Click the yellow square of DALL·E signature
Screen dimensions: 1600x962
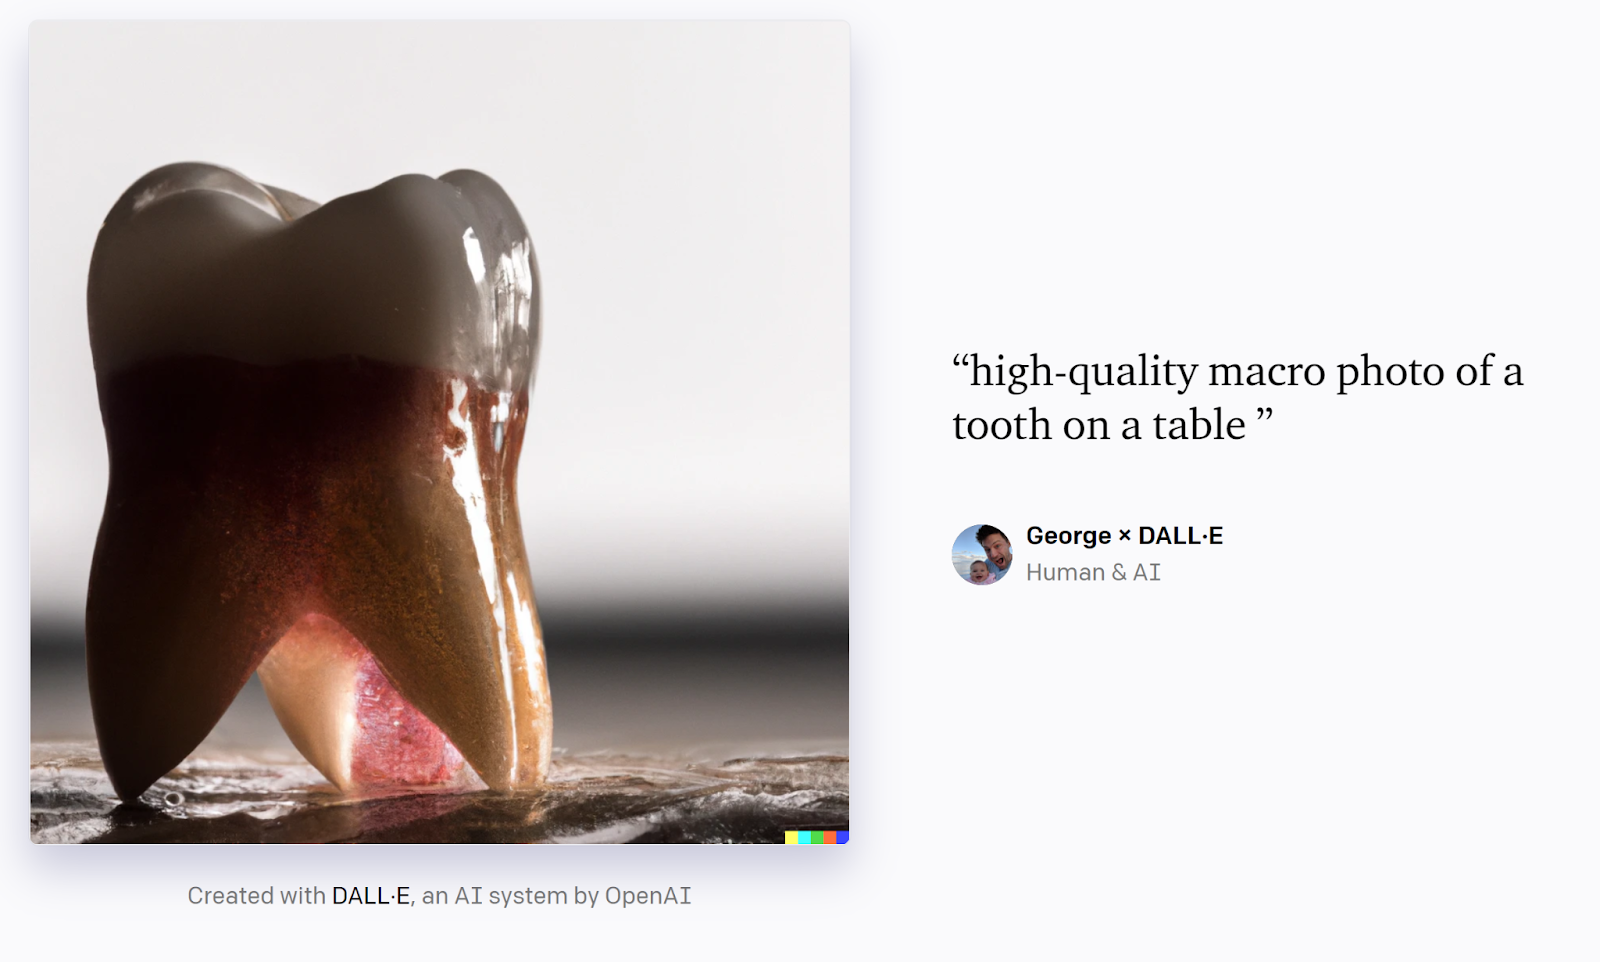791,837
